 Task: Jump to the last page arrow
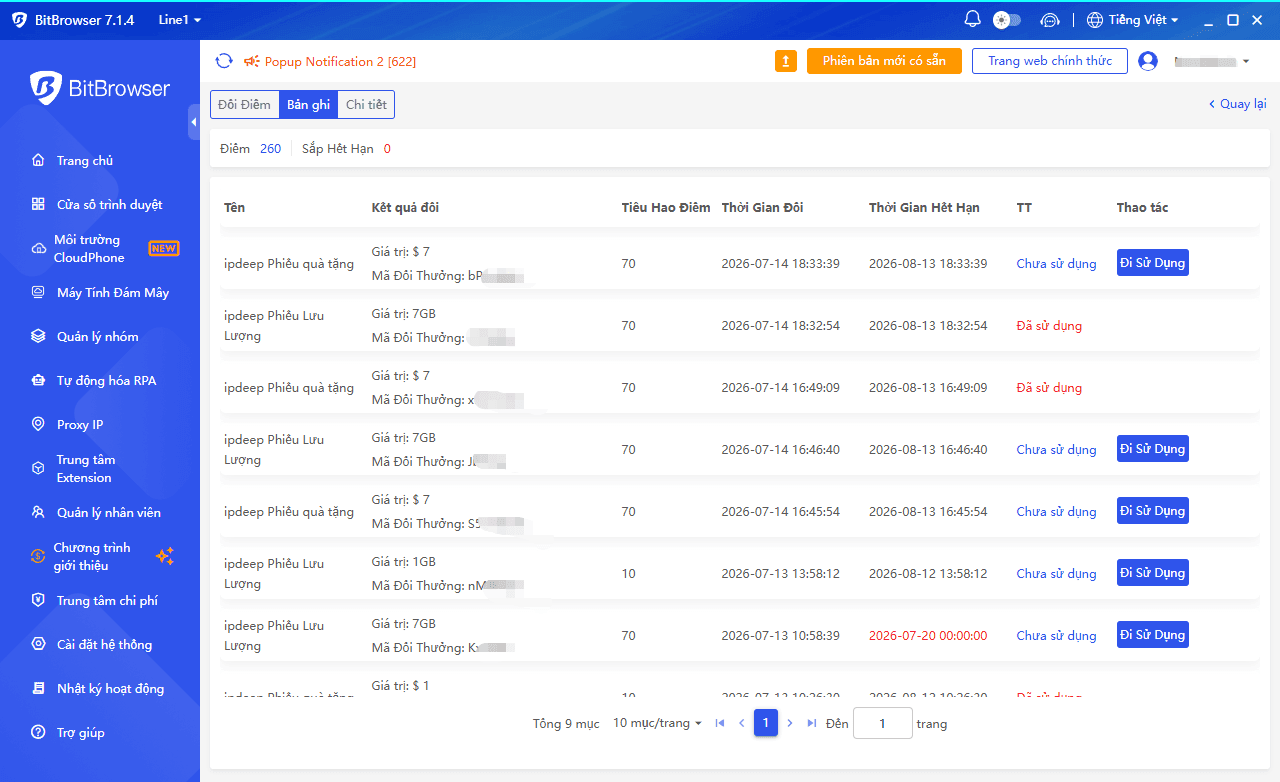click(812, 723)
